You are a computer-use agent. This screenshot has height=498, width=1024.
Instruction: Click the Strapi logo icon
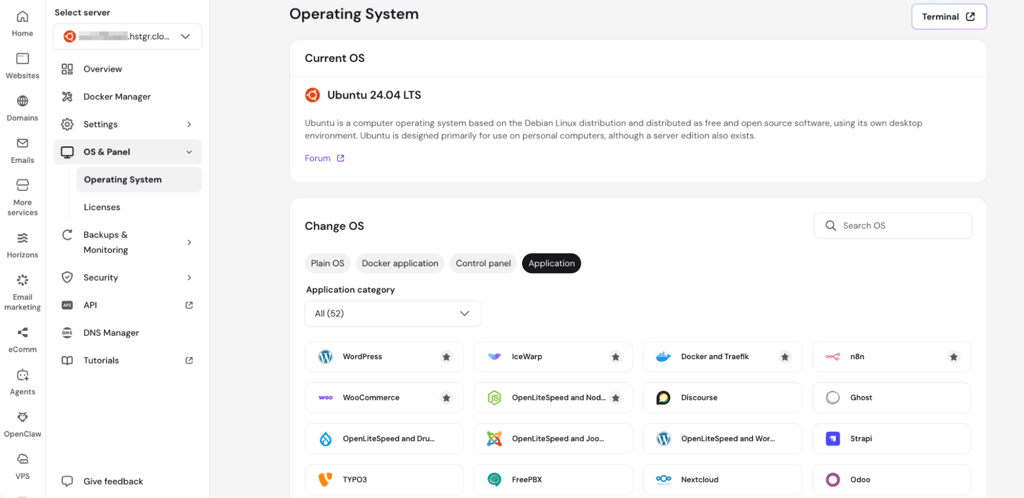[833, 439]
